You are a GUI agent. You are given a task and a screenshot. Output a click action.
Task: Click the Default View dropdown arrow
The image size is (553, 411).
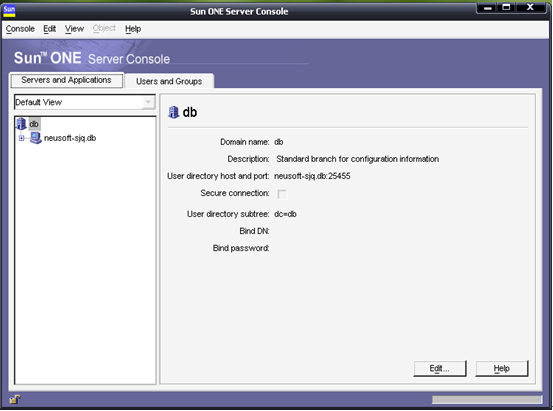[148, 102]
